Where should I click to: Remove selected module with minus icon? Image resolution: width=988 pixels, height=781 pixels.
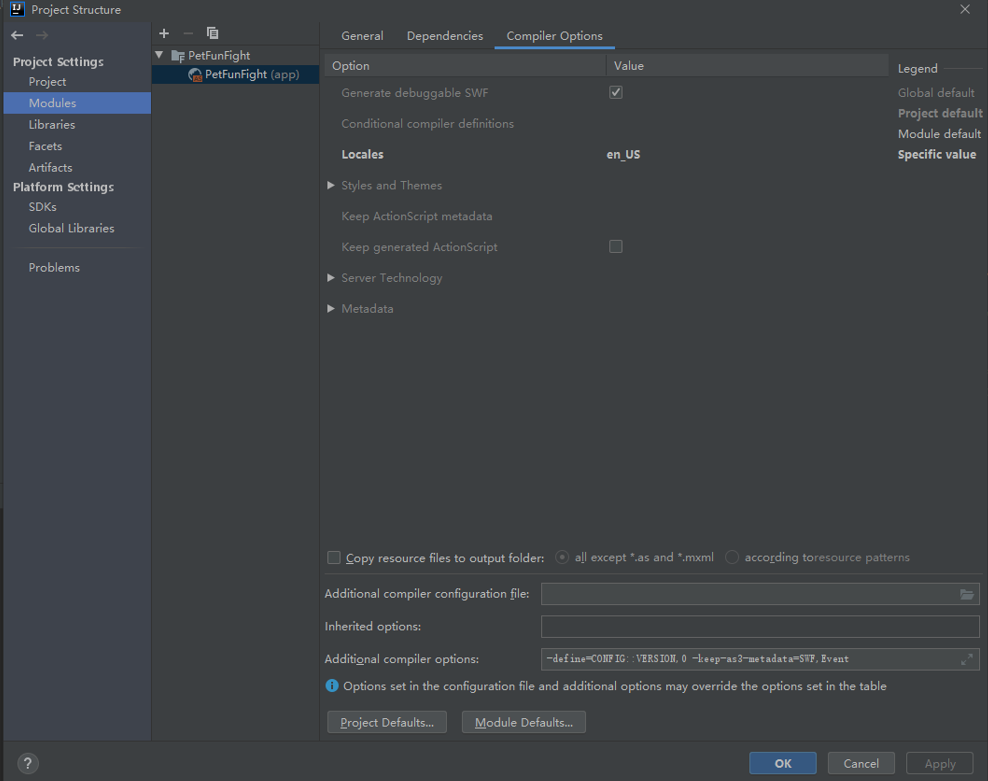[188, 33]
